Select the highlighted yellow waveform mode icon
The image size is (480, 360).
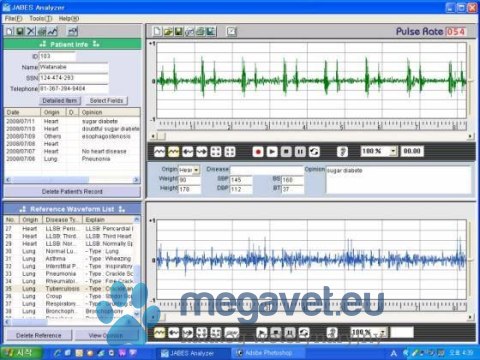click(x=174, y=152)
